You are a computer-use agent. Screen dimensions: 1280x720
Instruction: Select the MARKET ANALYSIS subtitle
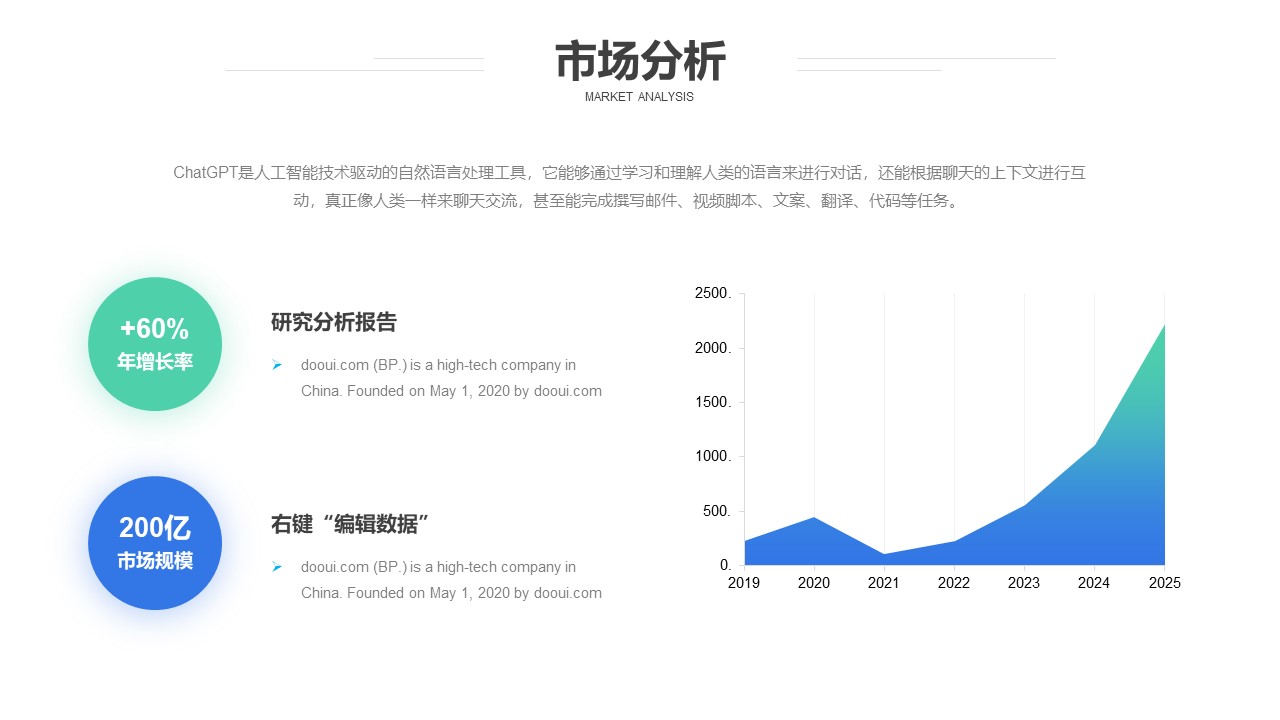click(639, 97)
